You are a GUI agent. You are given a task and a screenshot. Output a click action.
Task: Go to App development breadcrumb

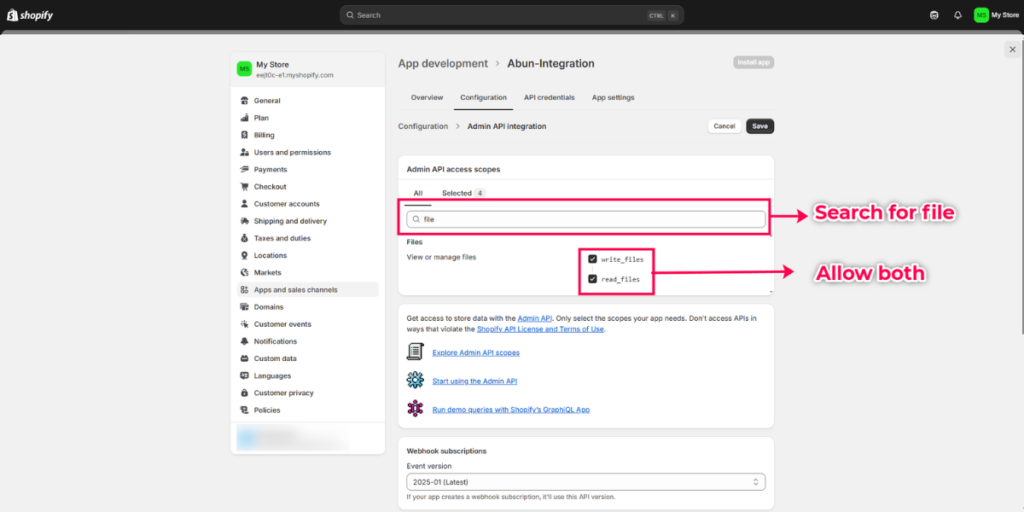443,63
